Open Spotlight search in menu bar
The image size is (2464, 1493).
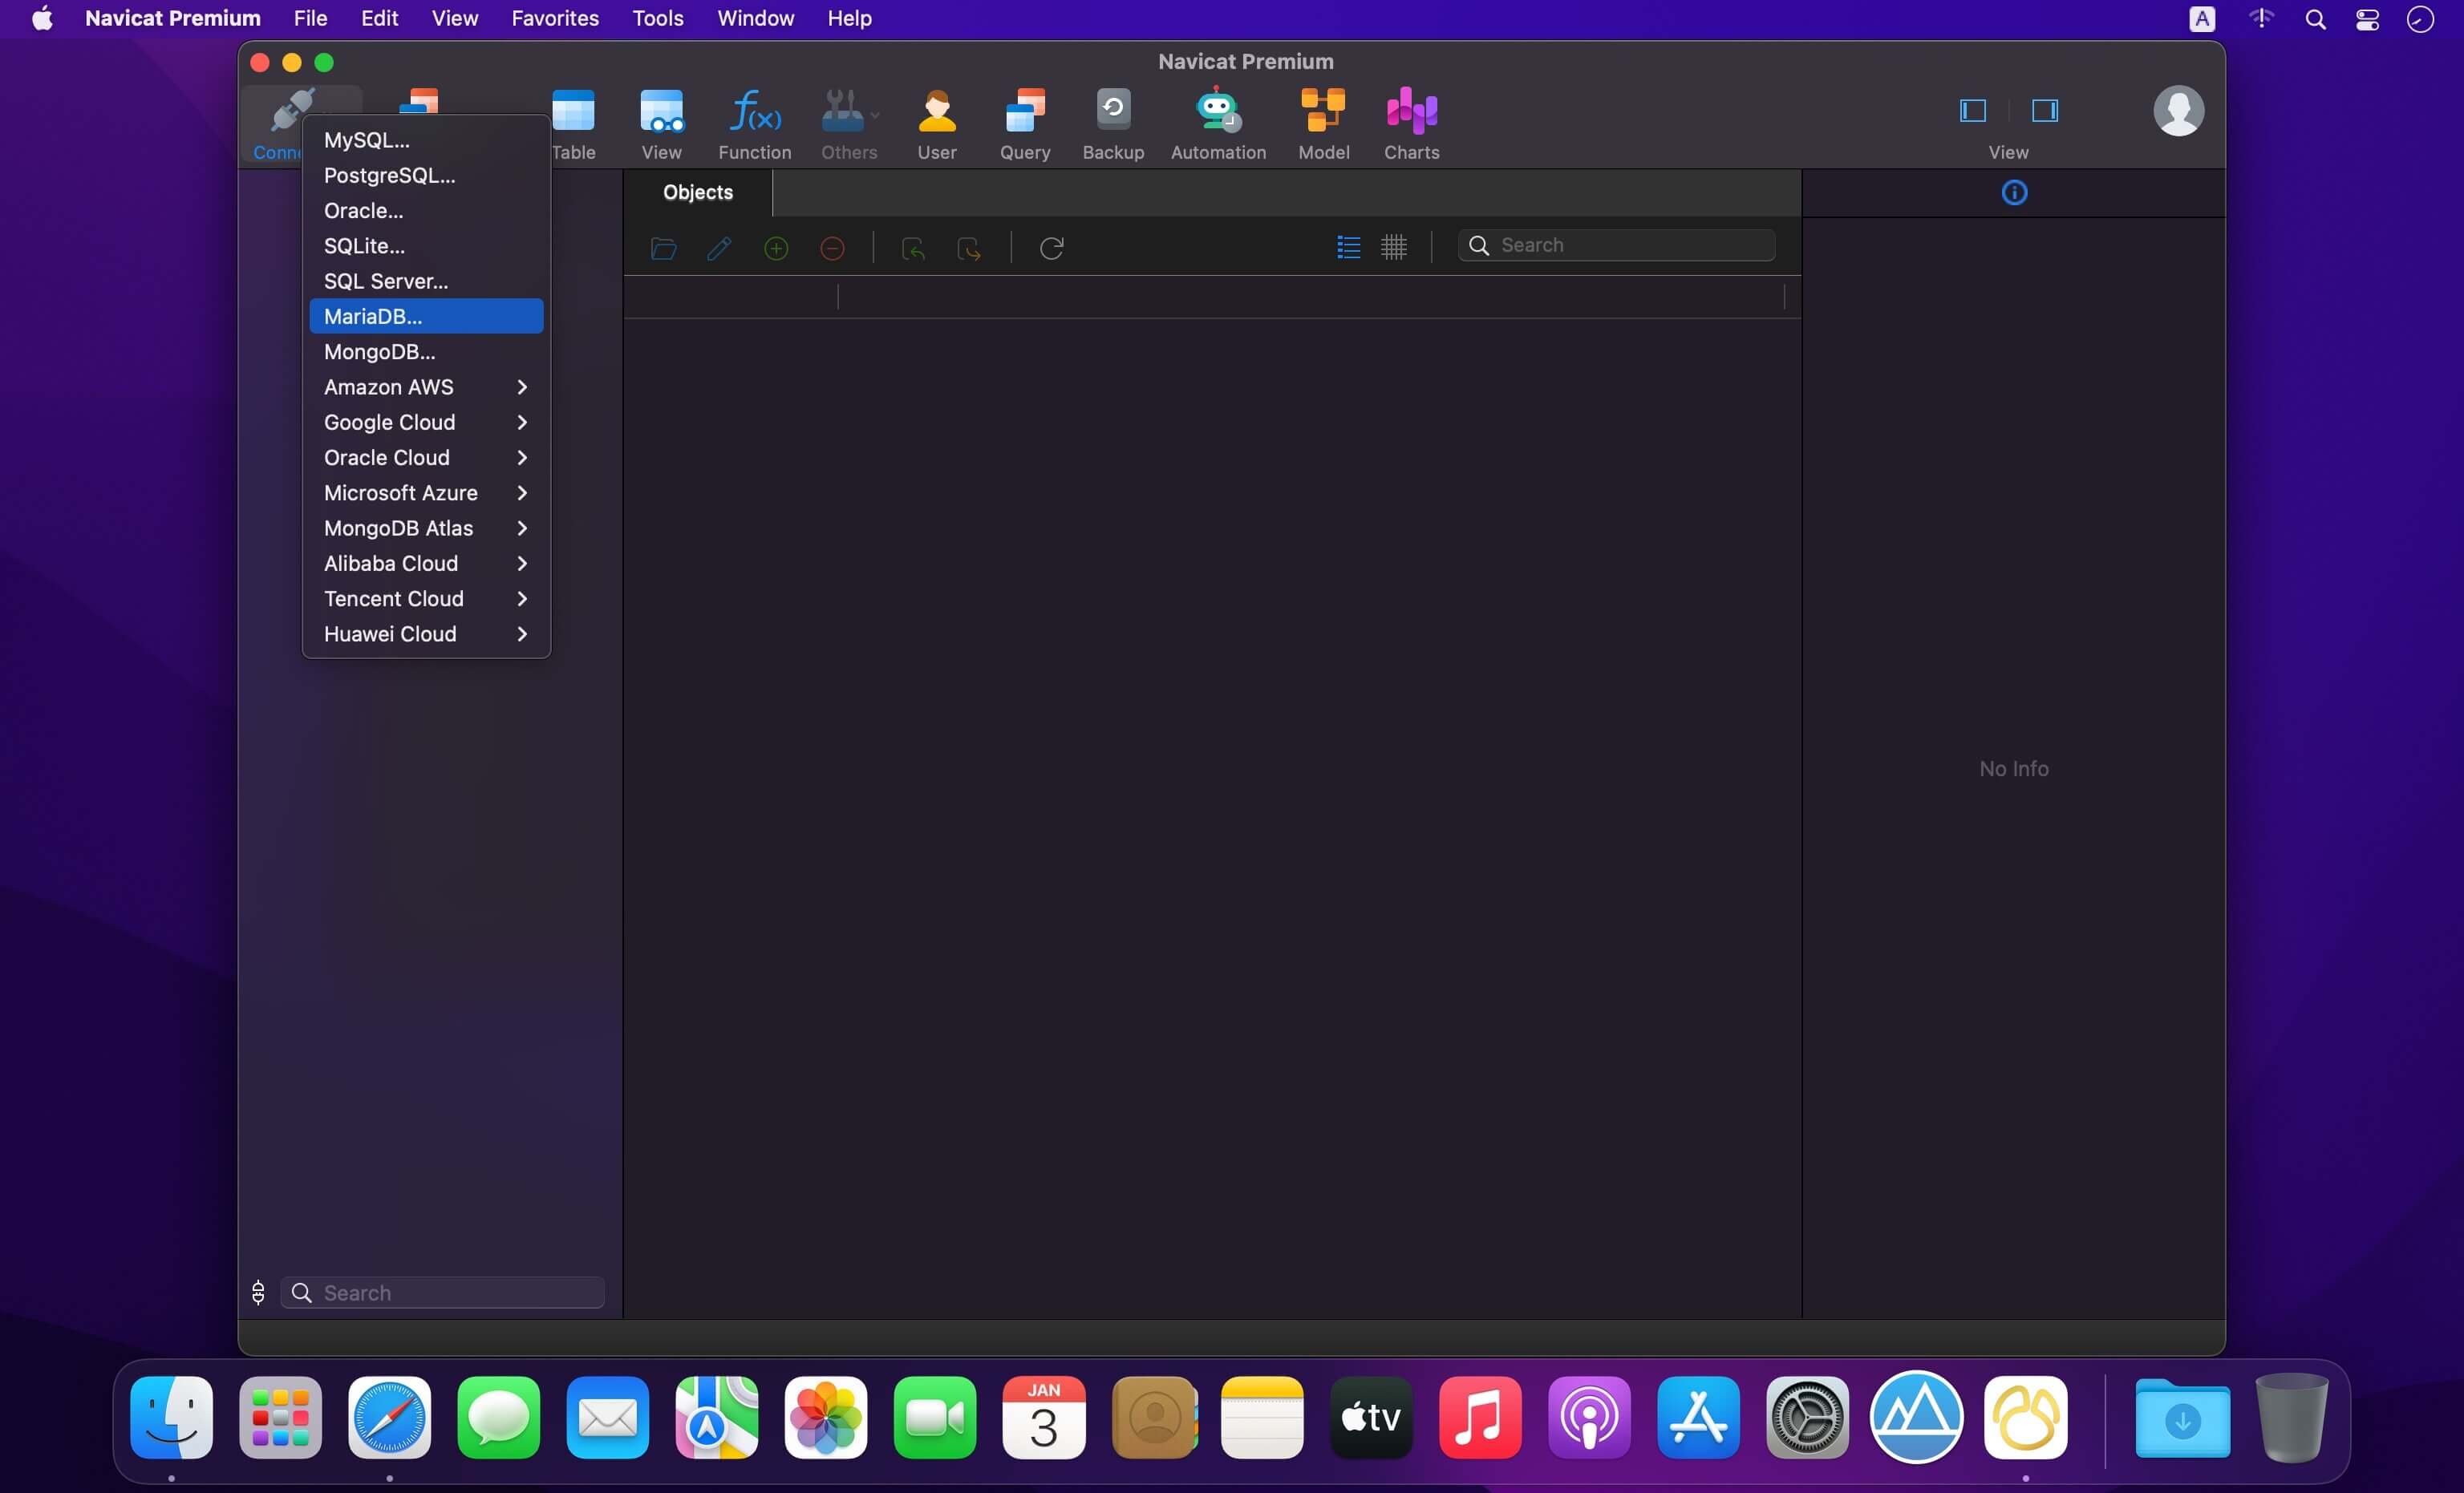[2314, 19]
